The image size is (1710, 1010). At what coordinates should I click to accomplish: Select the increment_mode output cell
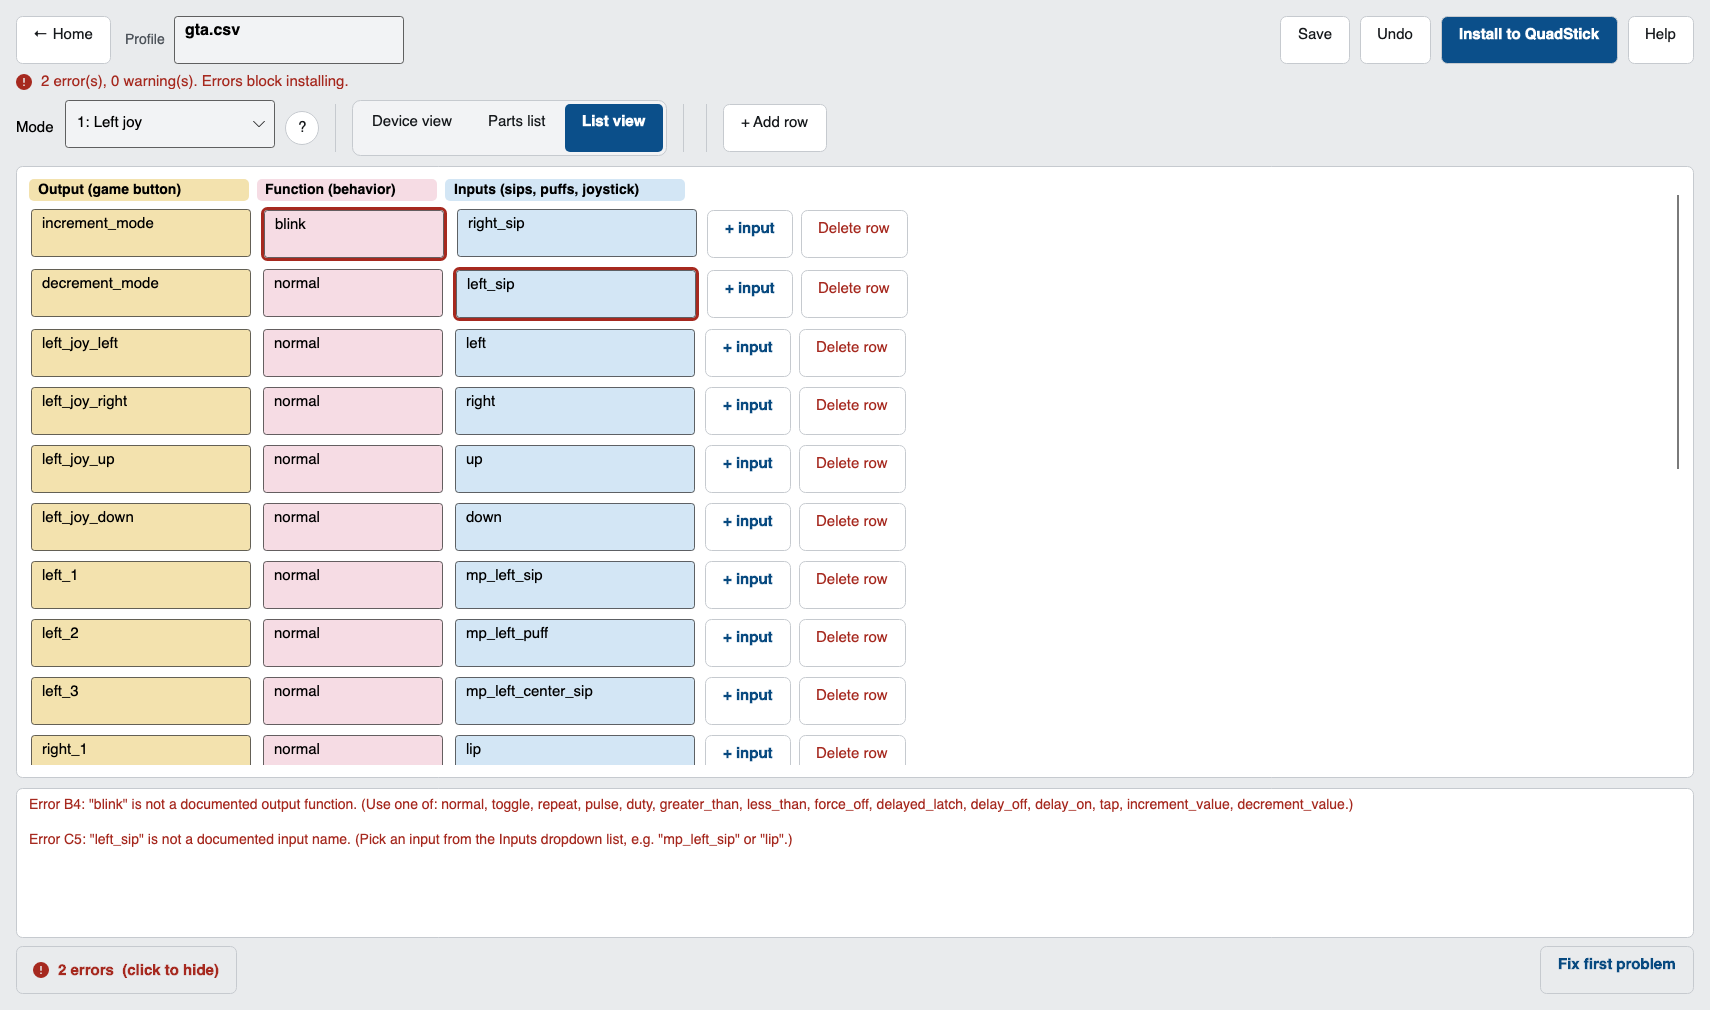(x=141, y=233)
